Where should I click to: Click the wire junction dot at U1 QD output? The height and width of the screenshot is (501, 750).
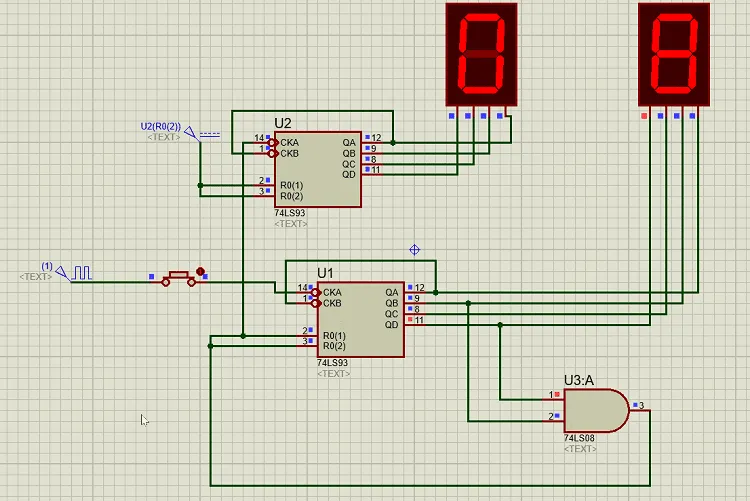coord(500,325)
